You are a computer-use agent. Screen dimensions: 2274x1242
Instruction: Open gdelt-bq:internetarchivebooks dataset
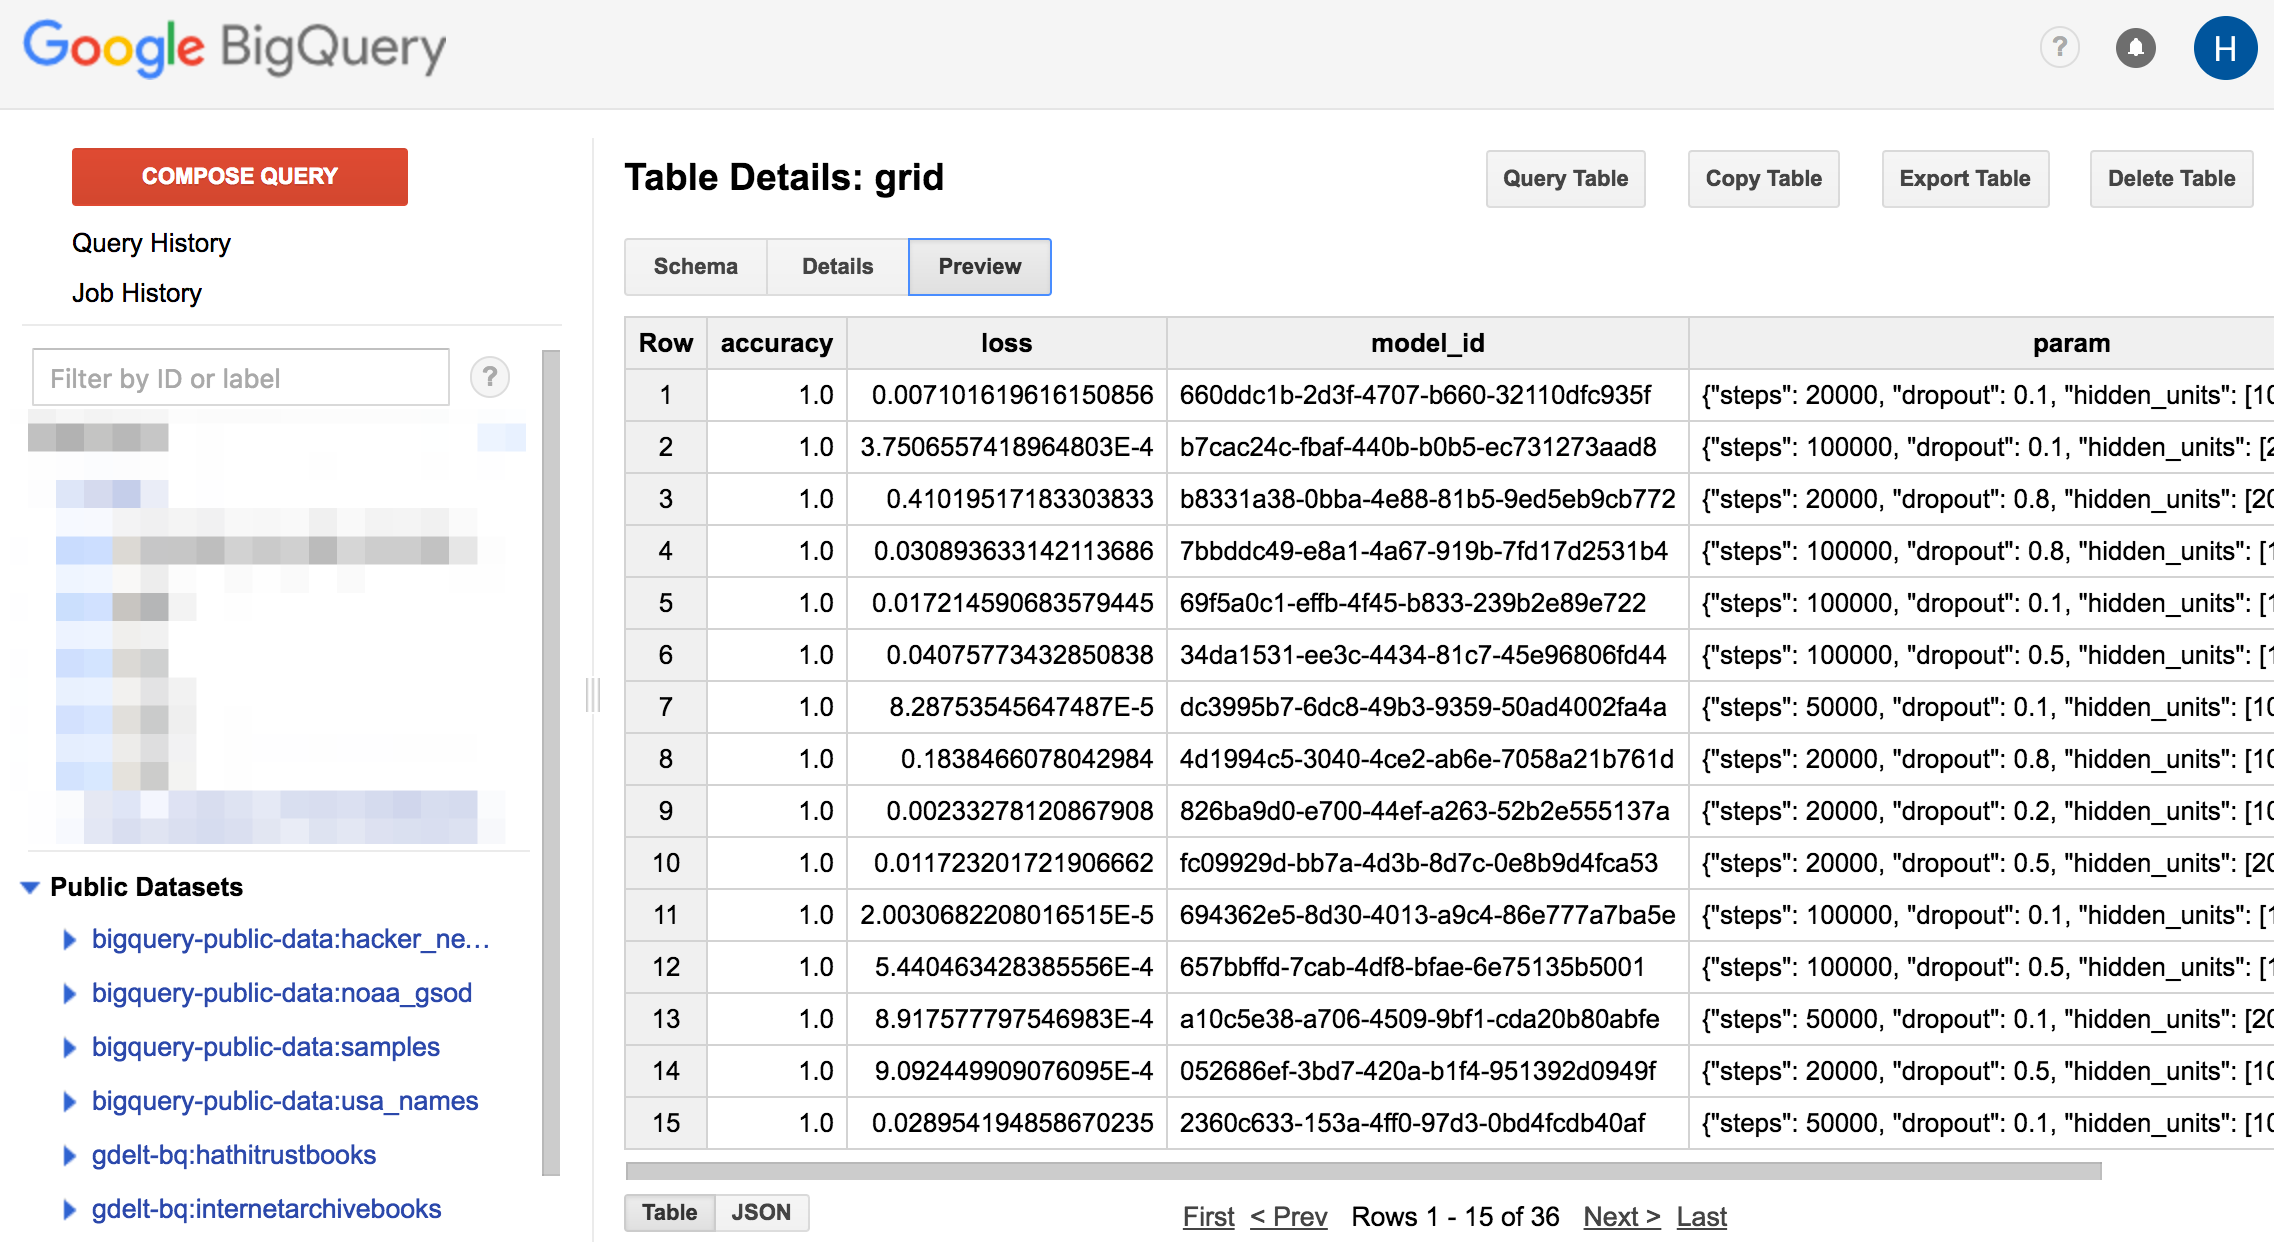266,1209
